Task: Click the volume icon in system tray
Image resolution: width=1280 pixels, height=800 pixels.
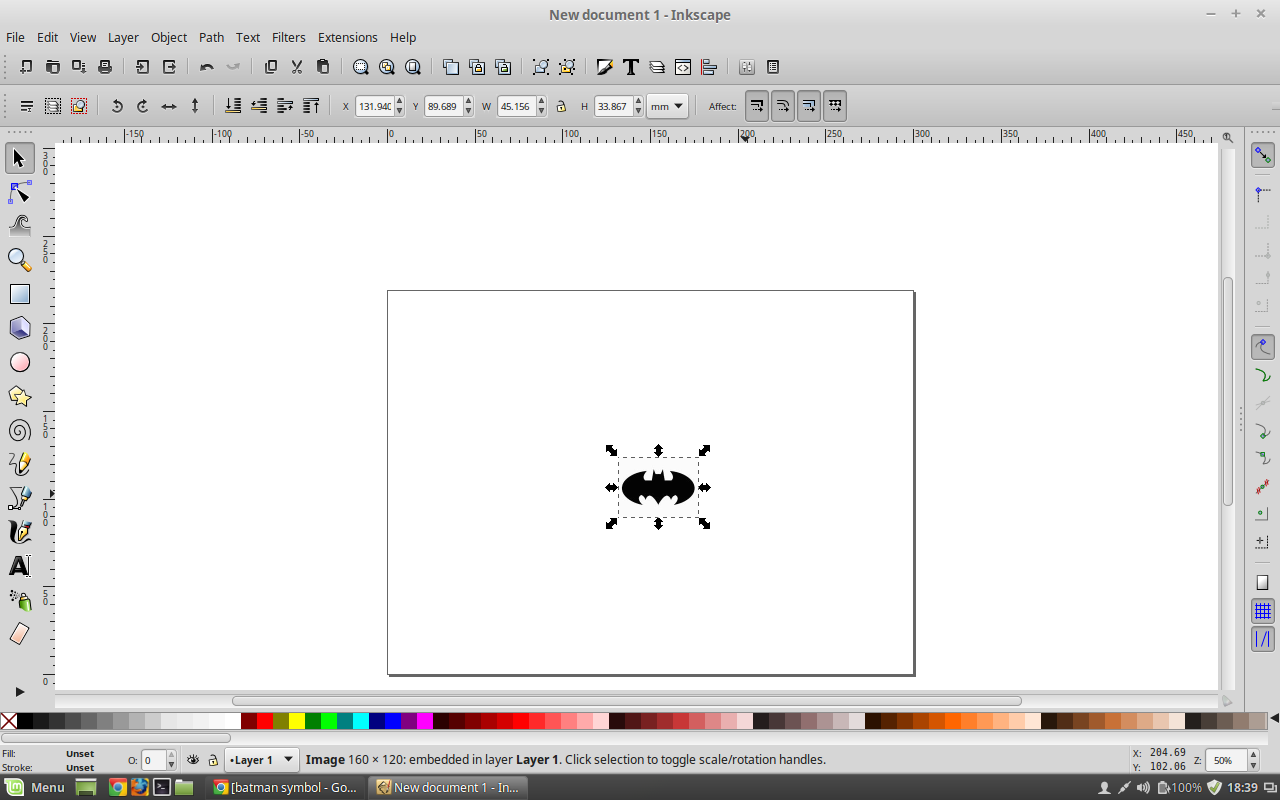Action: point(1144,787)
